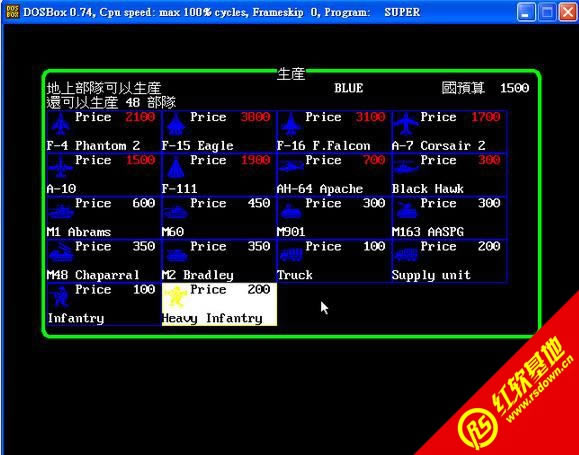
Task: Choose the M60 tank unit
Action: coord(219,218)
